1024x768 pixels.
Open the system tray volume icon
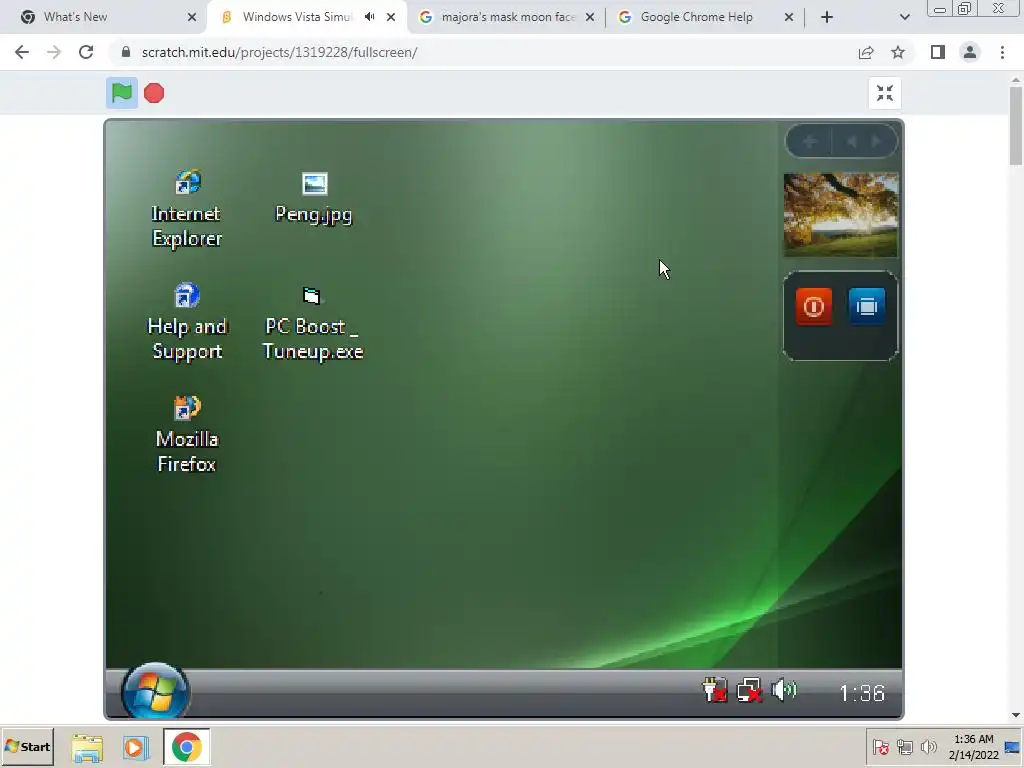pos(928,747)
